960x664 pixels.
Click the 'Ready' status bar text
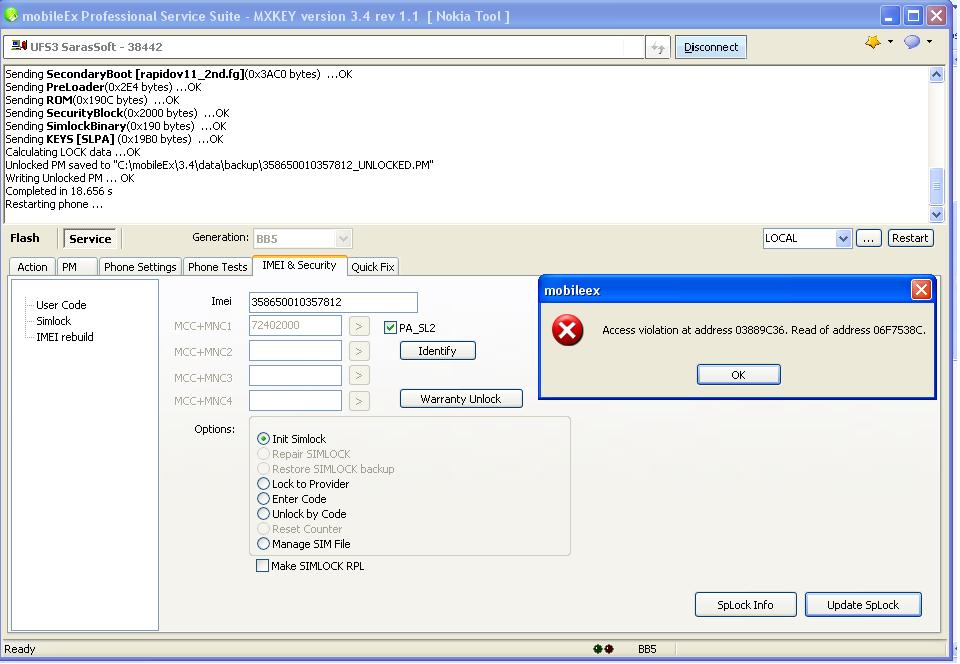click(20, 649)
